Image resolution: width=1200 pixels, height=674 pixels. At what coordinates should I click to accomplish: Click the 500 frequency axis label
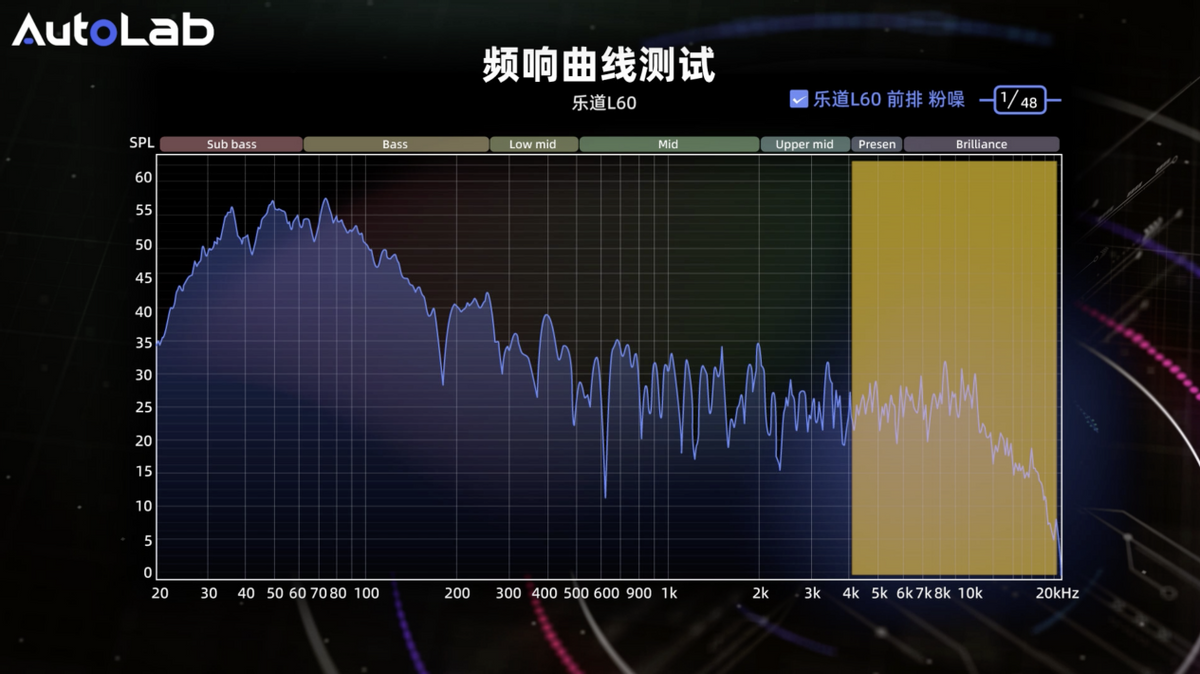576,593
